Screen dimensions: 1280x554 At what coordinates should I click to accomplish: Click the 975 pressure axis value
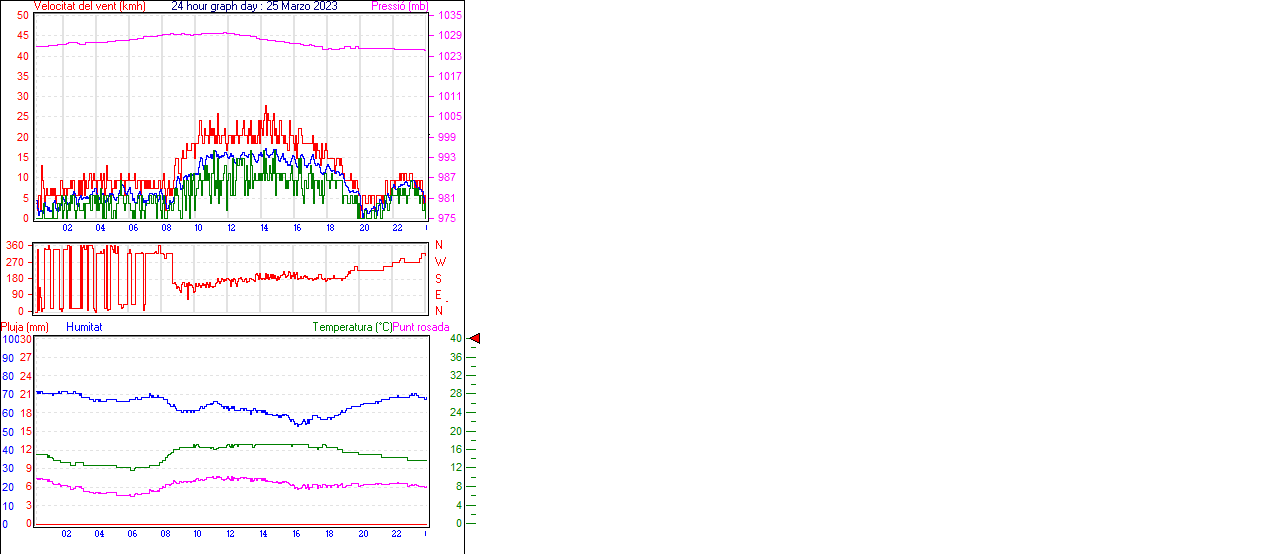447,218
